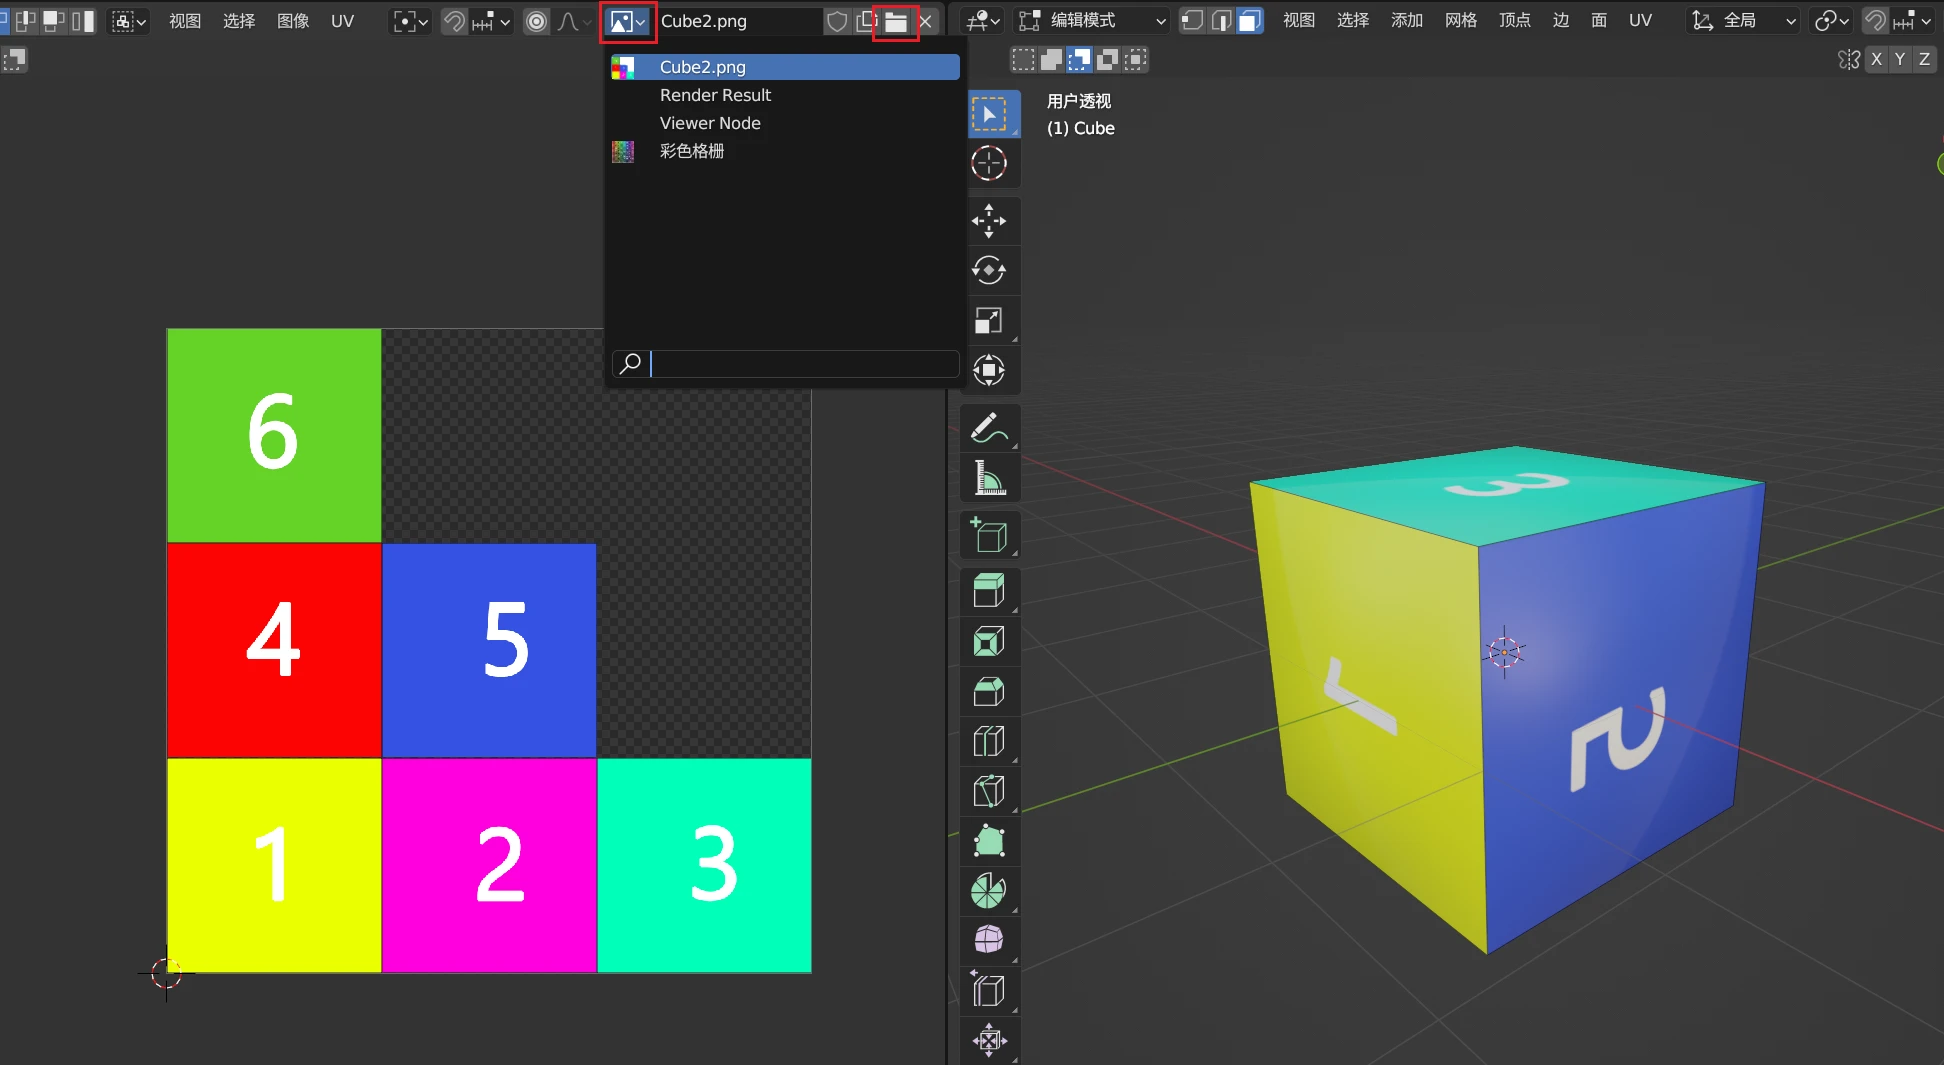Select the Scale tool
The image size is (1944, 1065).
pos(990,320)
